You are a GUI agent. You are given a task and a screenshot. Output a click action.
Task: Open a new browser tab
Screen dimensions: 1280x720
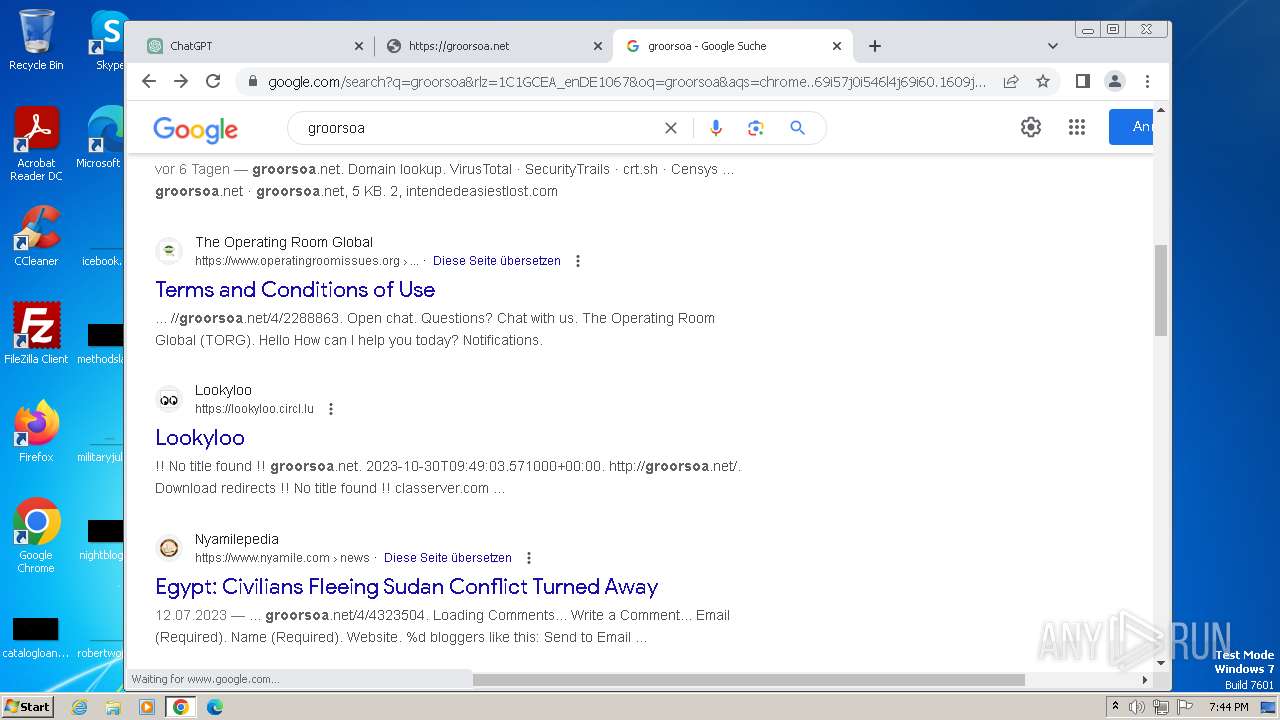pyautogui.click(x=875, y=46)
